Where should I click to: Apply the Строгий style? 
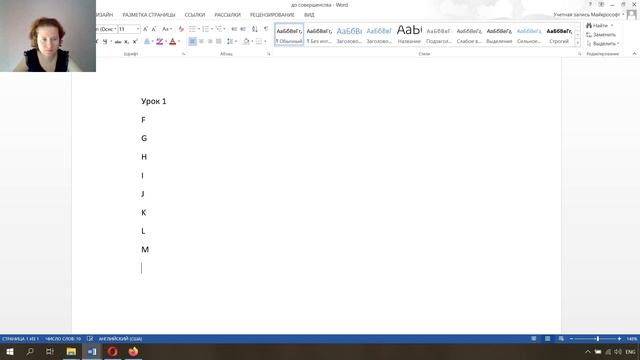coord(559,35)
